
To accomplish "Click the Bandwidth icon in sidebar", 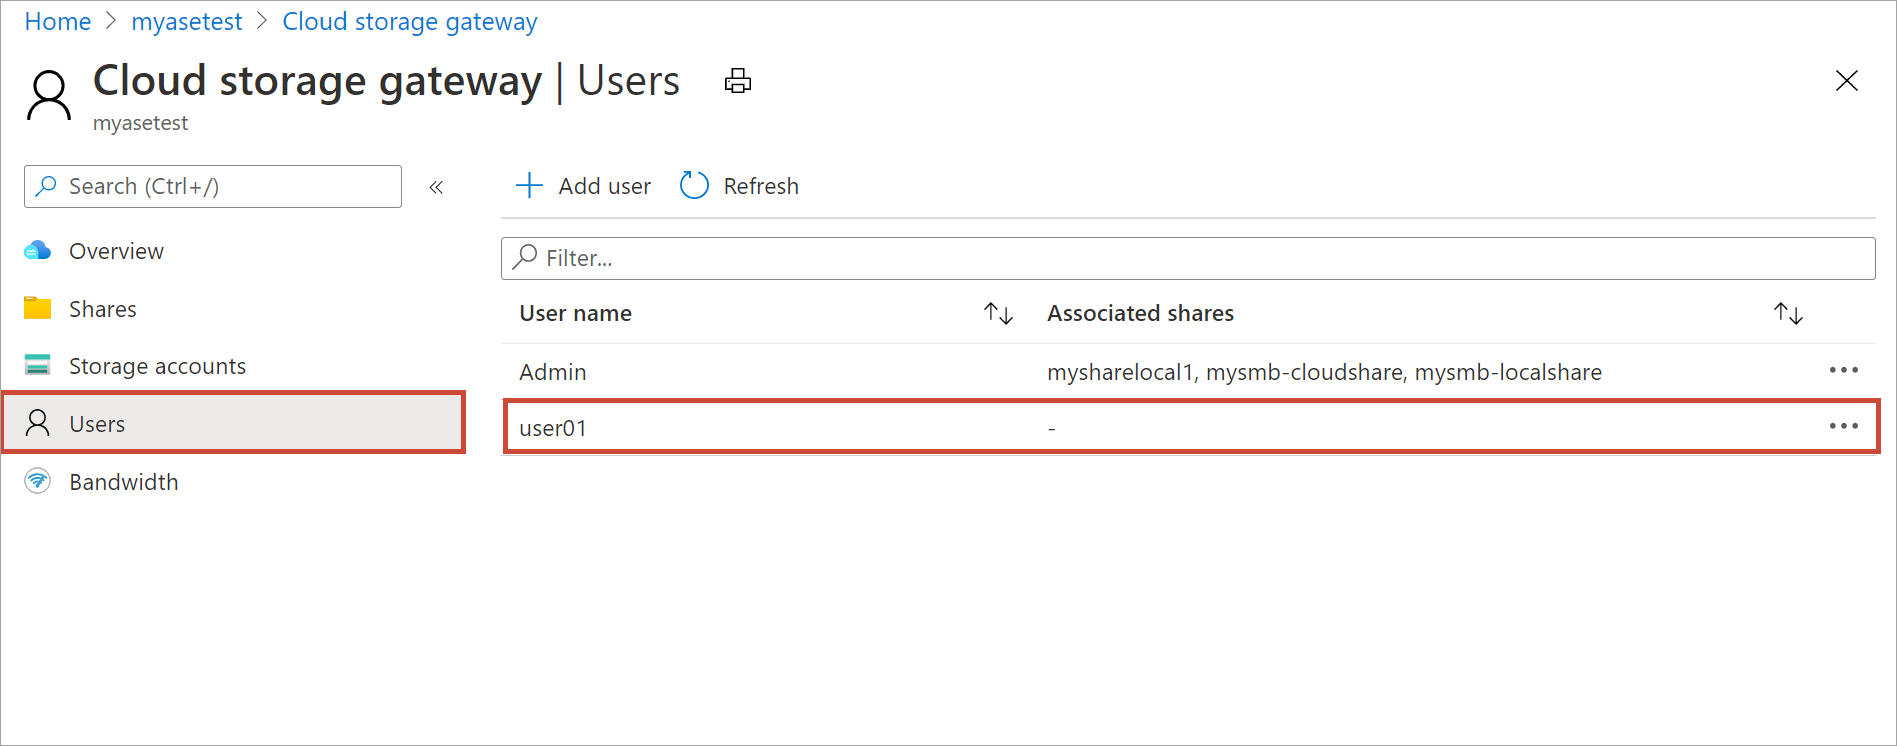I will pyautogui.click(x=38, y=481).
